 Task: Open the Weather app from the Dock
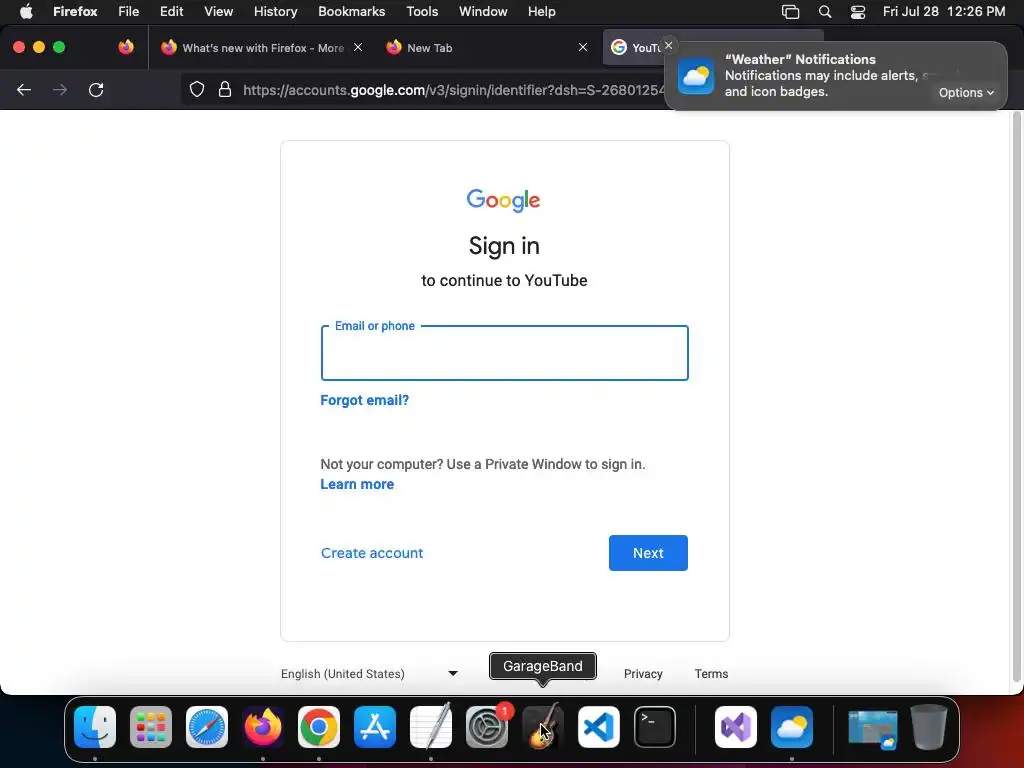tap(792, 727)
